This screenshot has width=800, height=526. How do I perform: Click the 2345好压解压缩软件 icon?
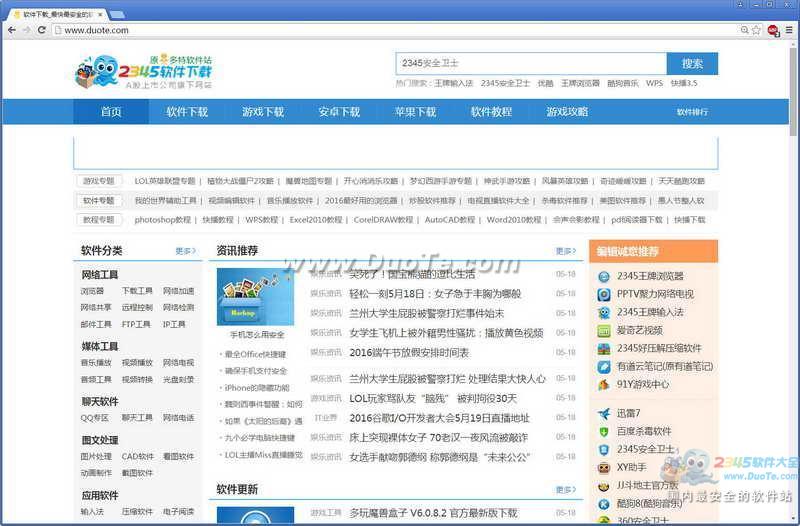click(x=604, y=348)
